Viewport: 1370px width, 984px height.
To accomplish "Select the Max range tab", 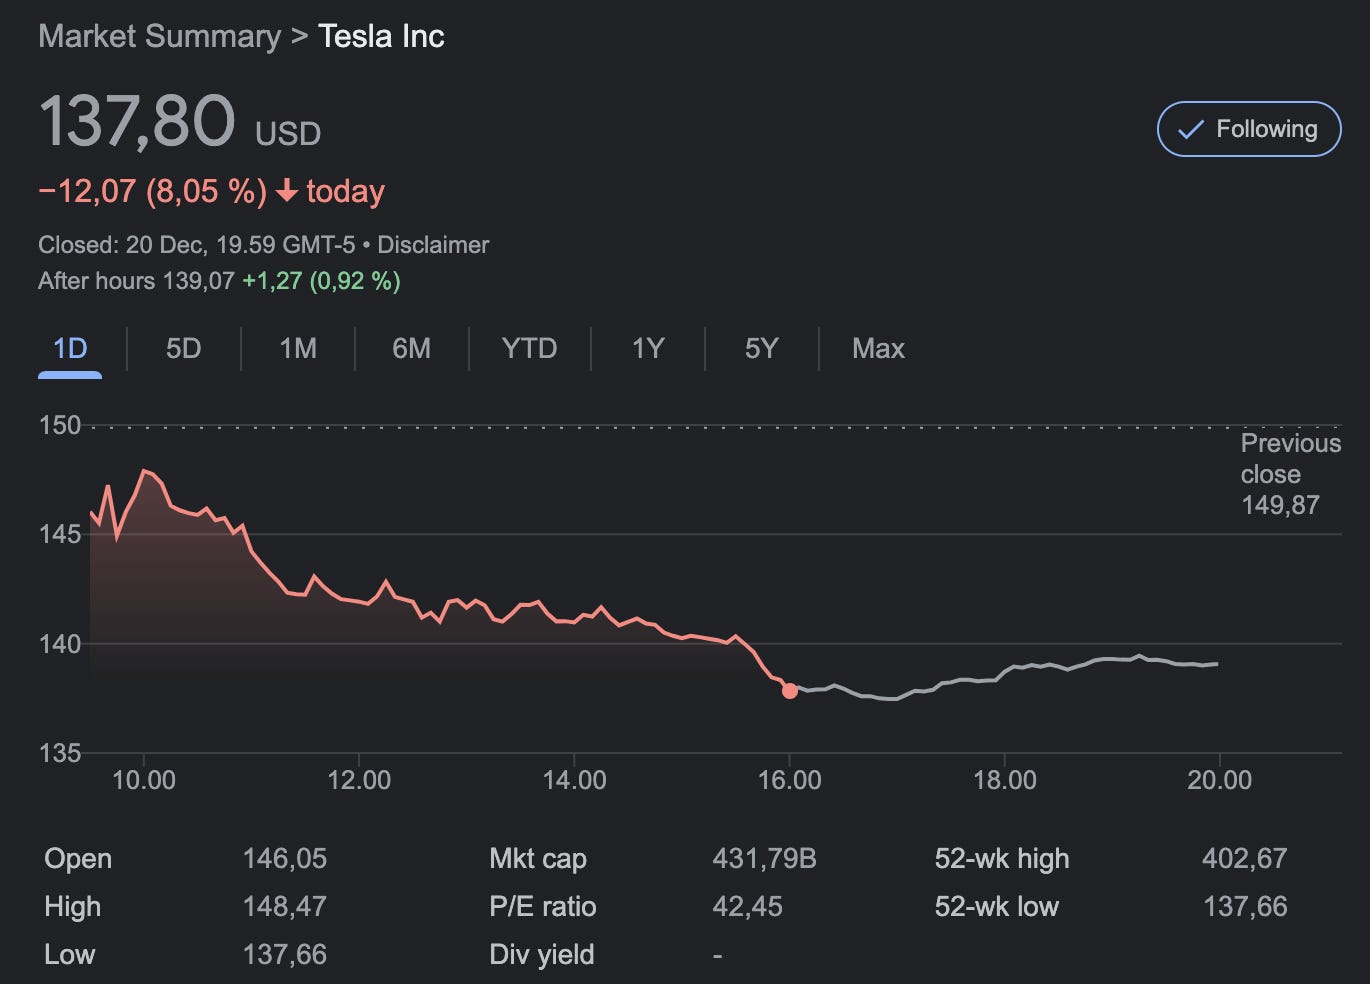I will tap(878, 348).
